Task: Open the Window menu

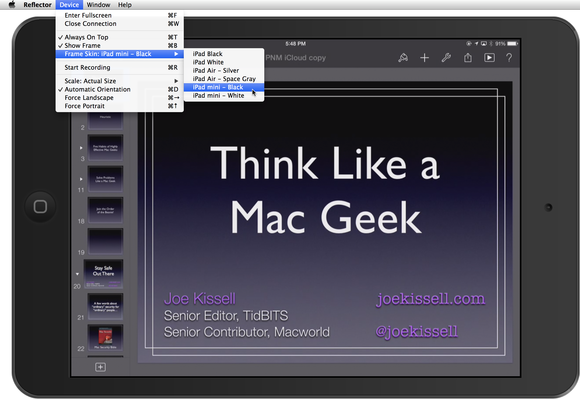Action: pyautogui.click(x=98, y=5)
